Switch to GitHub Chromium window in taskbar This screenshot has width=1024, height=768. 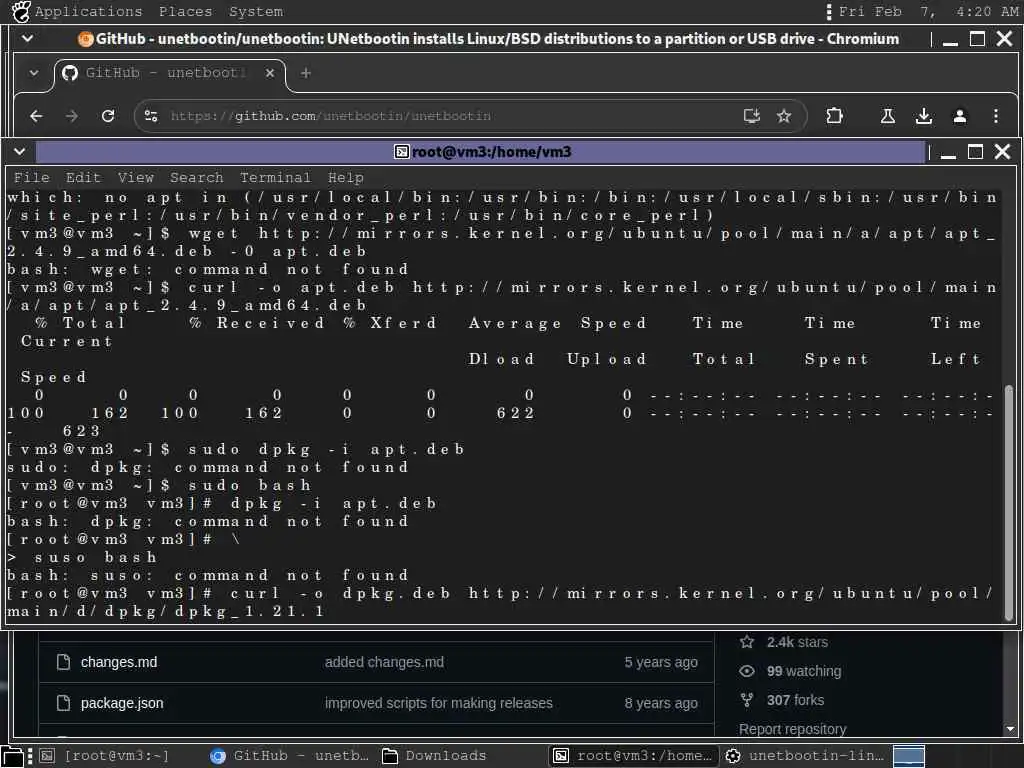point(289,756)
